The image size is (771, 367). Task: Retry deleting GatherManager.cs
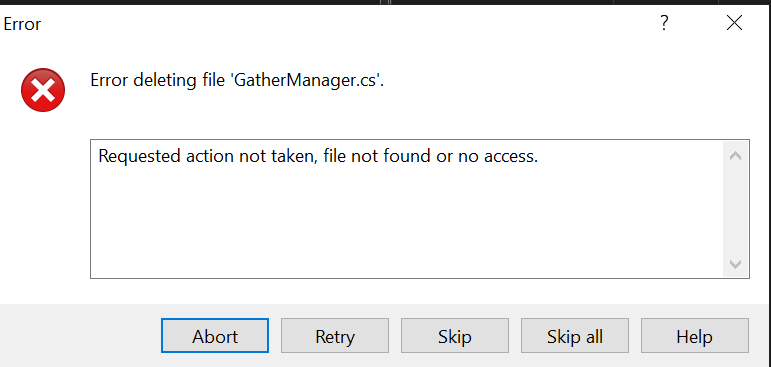(335, 336)
